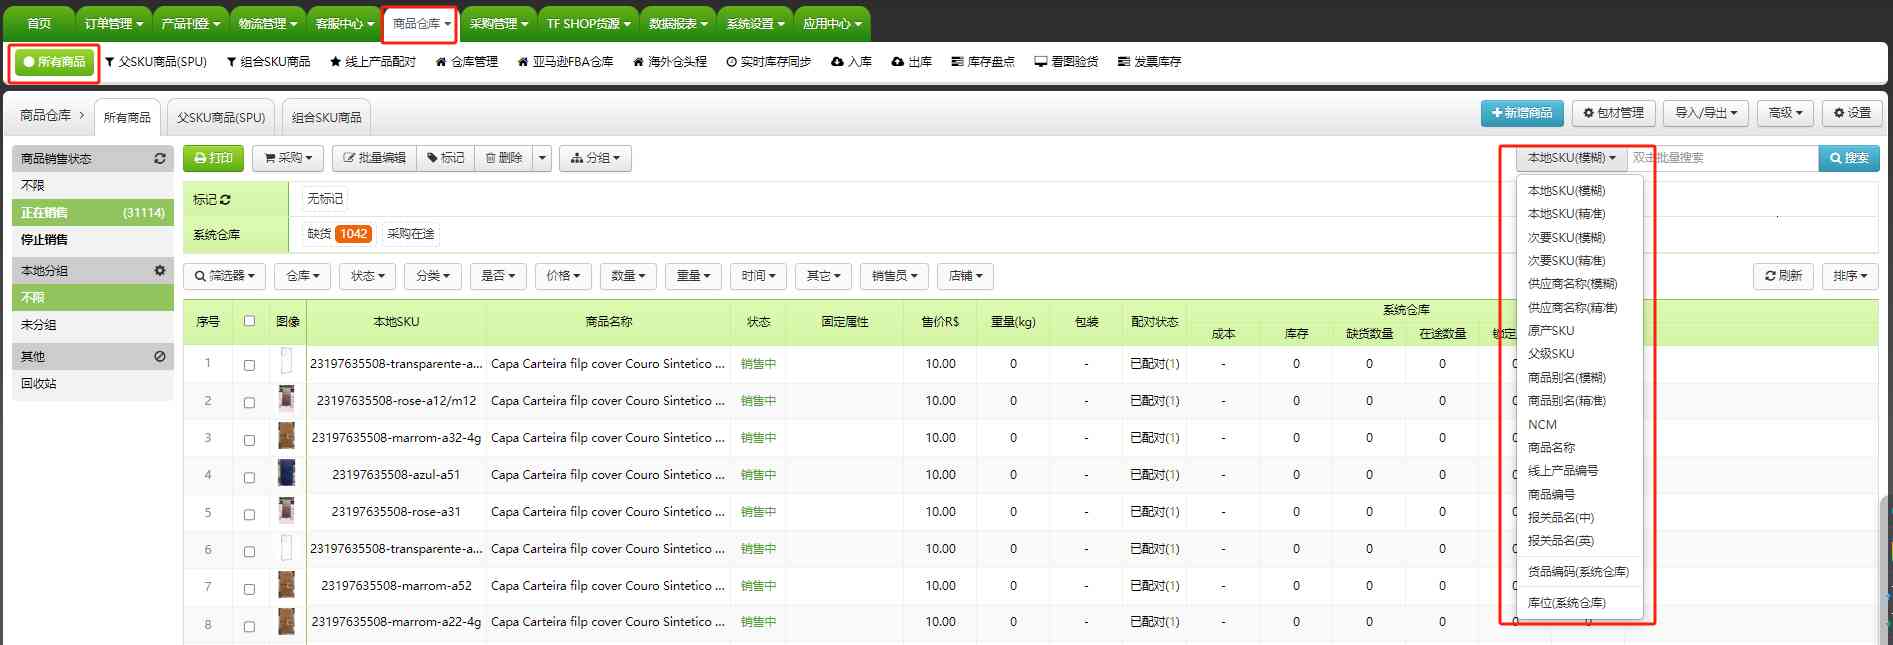This screenshot has height=645, width=1893.
Task: Click the 删除 trash button
Action: pyautogui.click(x=503, y=158)
